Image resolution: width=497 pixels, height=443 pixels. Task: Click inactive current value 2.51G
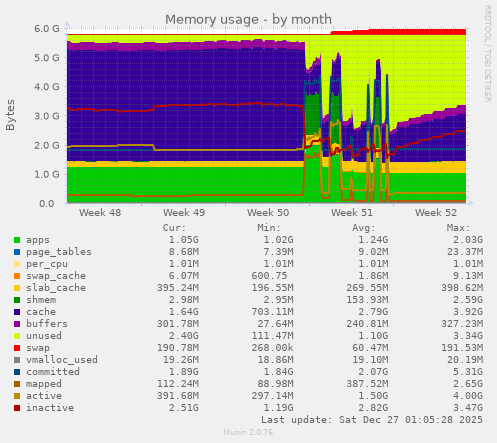[x=184, y=408]
